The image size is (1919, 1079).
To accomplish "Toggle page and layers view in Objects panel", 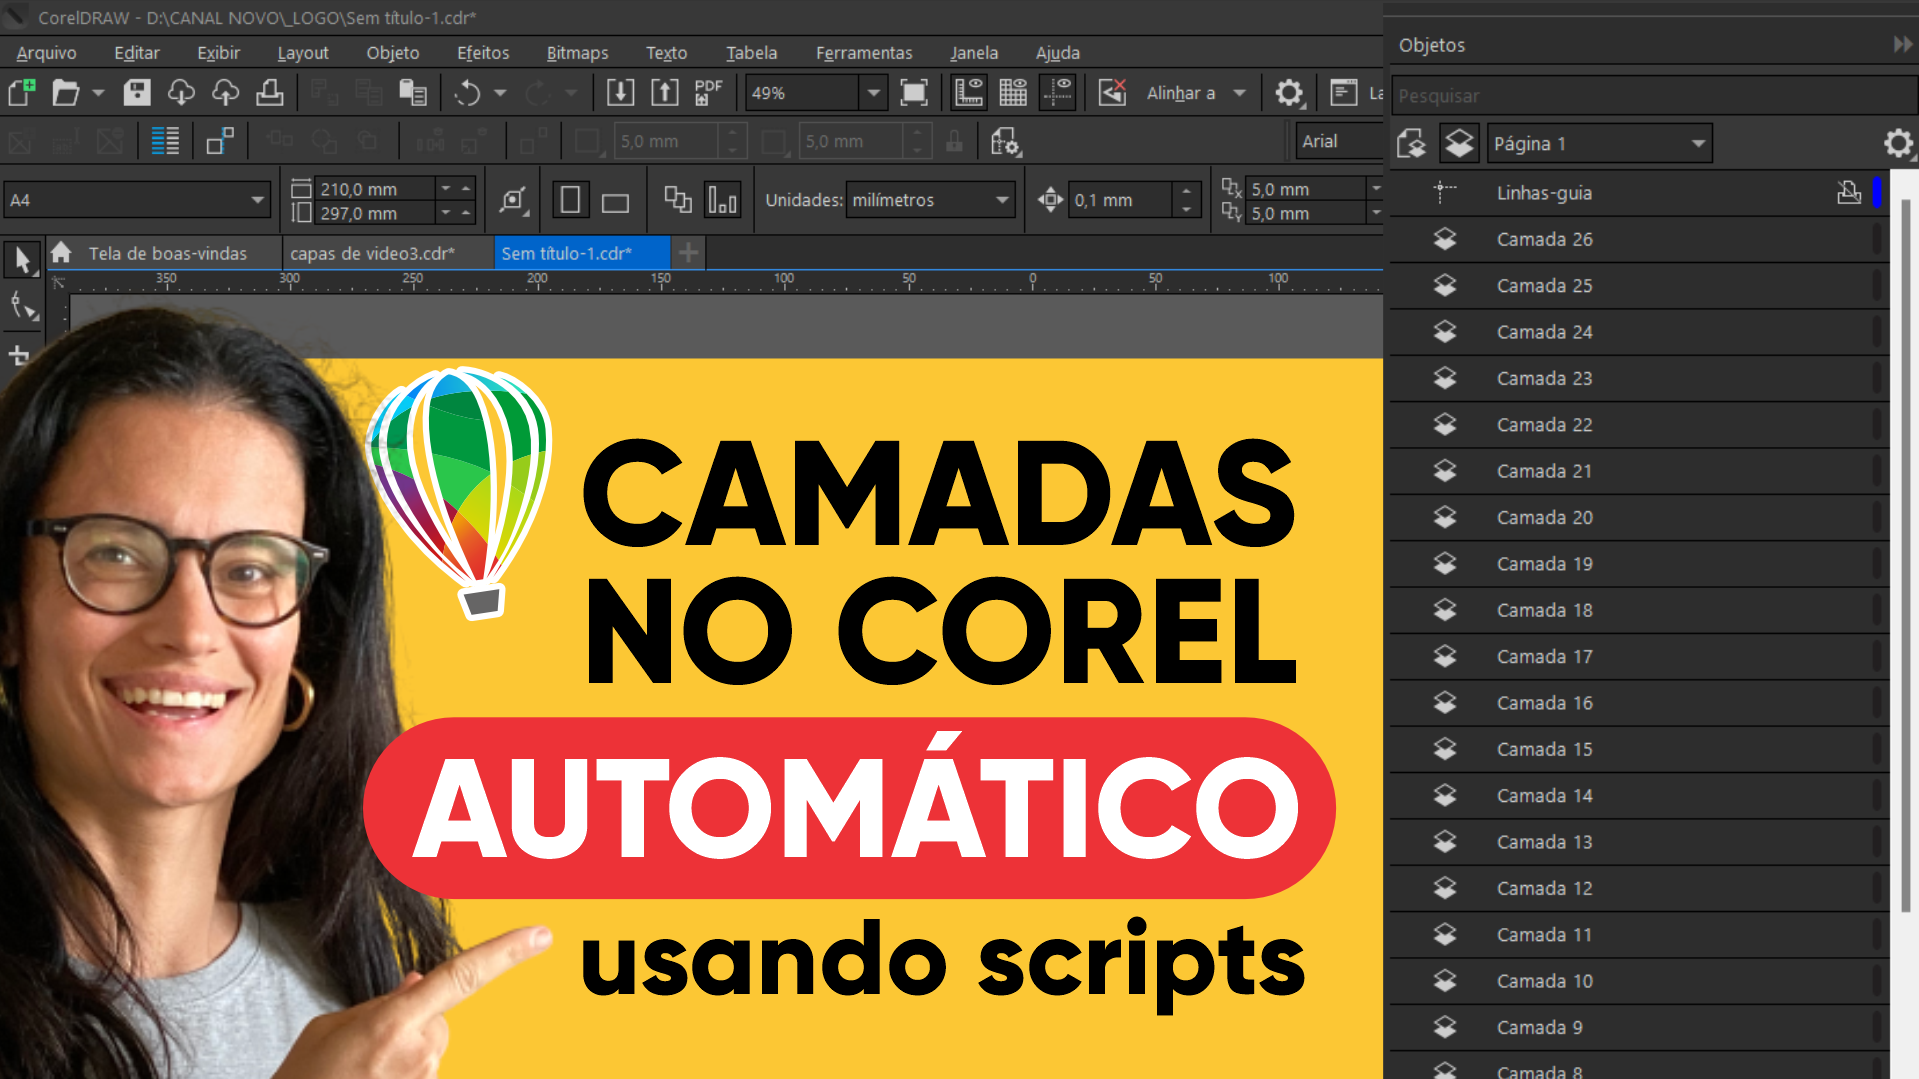I will tap(1411, 143).
